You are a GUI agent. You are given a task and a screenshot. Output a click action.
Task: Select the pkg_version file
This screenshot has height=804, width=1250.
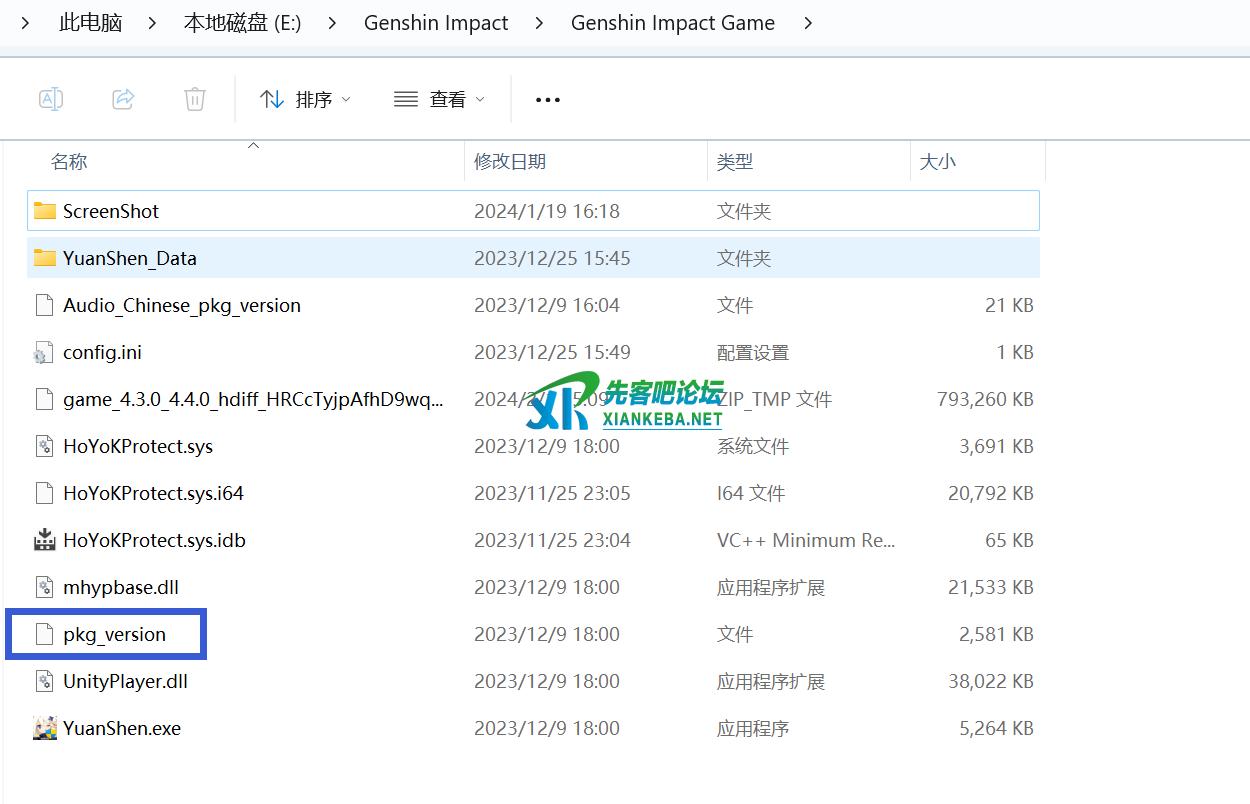click(114, 634)
